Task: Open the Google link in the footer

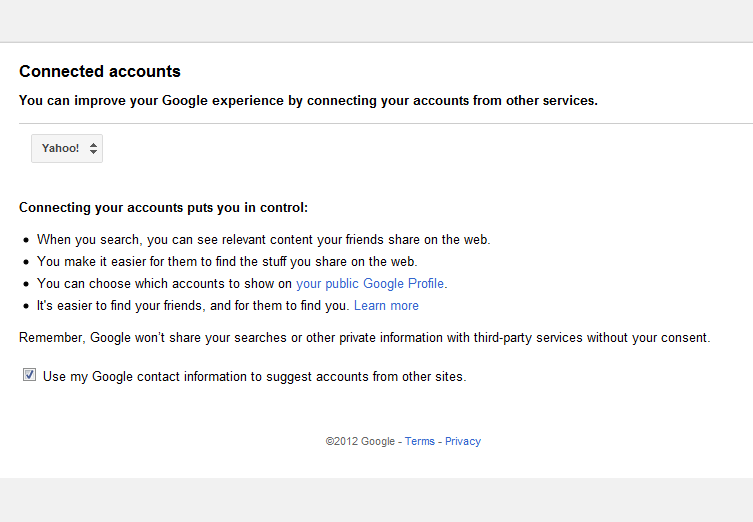Action: (378, 441)
